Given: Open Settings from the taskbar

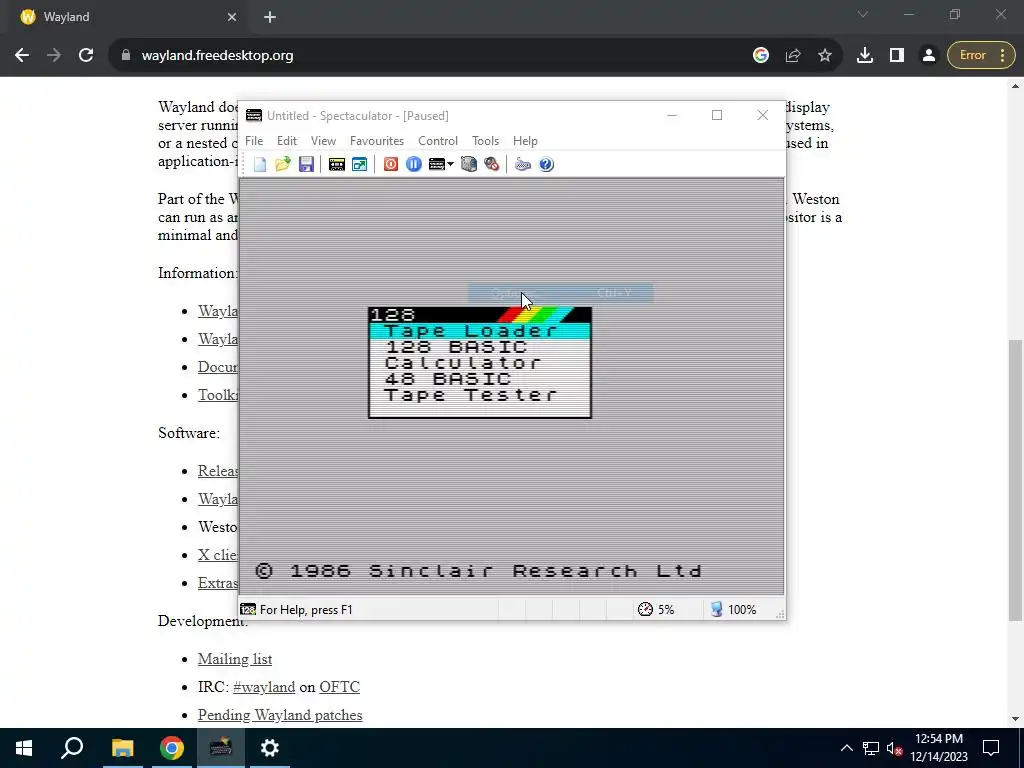Looking at the screenshot, I should tap(270, 748).
